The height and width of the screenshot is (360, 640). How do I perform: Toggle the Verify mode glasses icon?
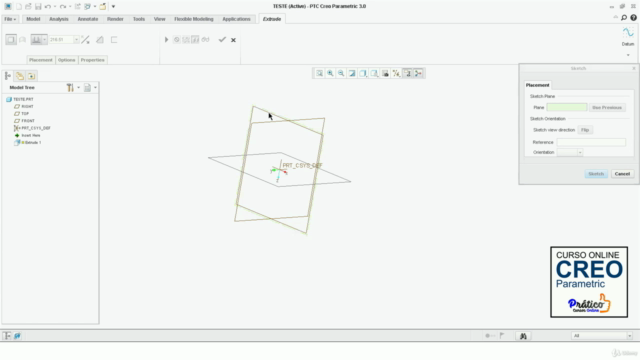tap(205, 40)
